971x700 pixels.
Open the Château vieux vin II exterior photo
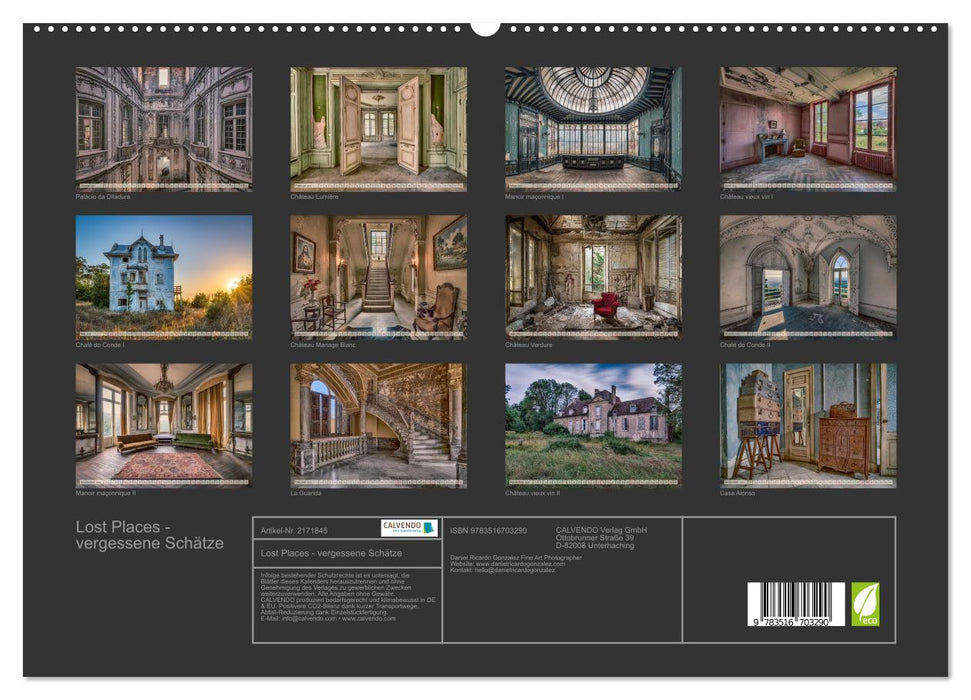pos(590,425)
